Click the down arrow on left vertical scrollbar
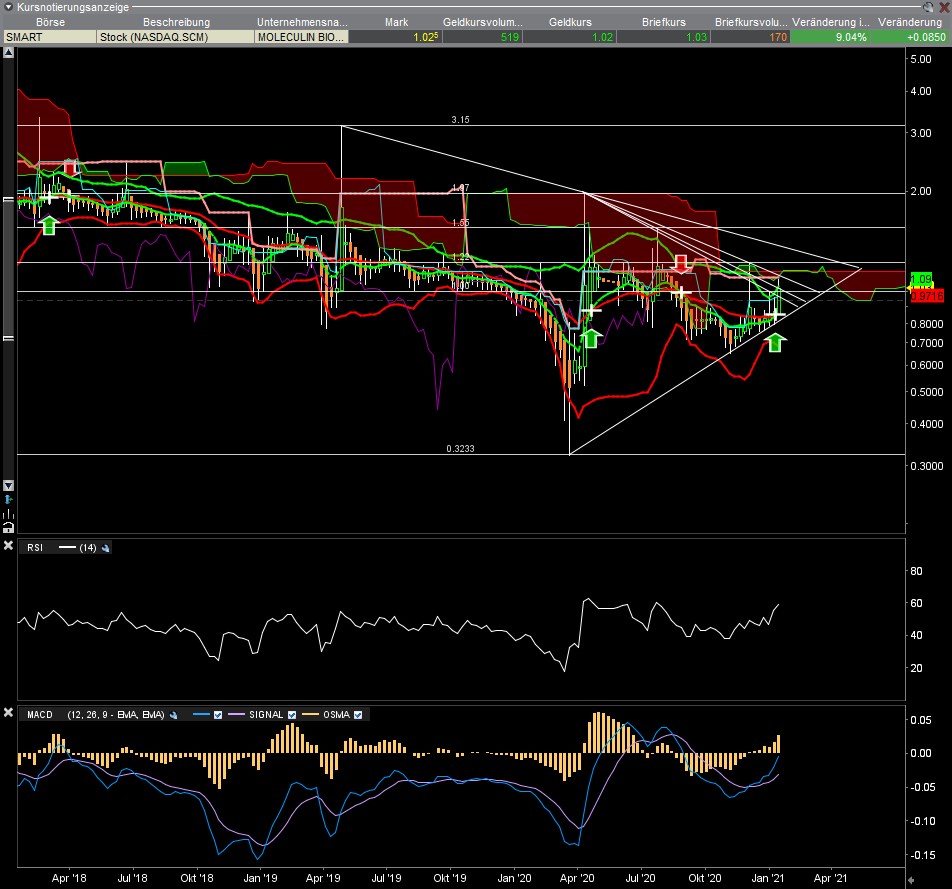The height and width of the screenshot is (889, 952). click(x=9, y=484)
